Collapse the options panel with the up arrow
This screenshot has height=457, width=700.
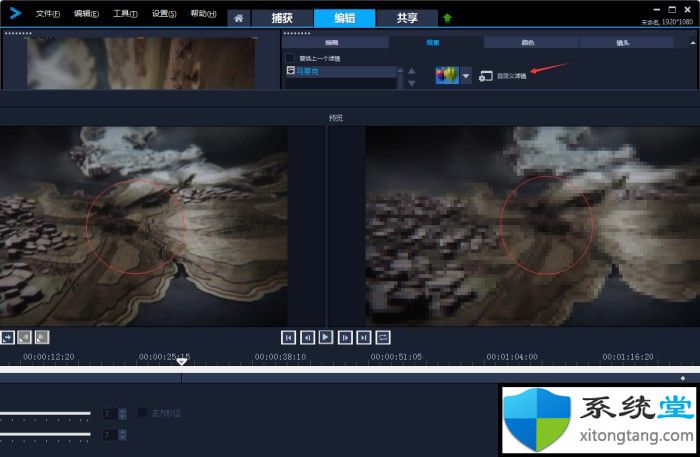pos(692,43)
